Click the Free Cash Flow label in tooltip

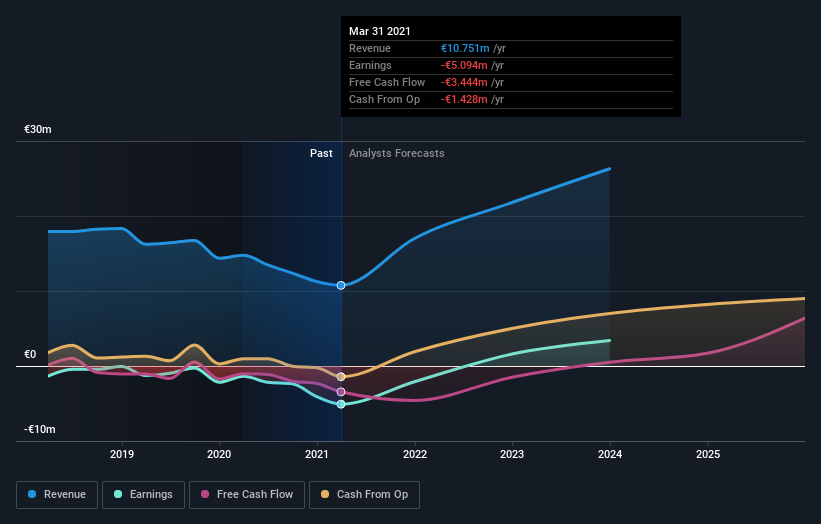(x=387, y=82)
